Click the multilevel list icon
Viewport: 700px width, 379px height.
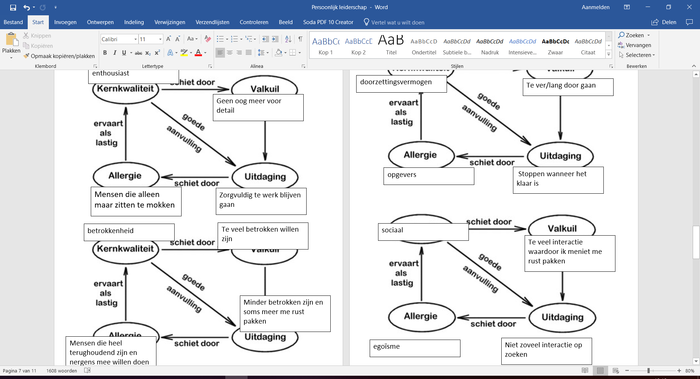coord(249,39)
